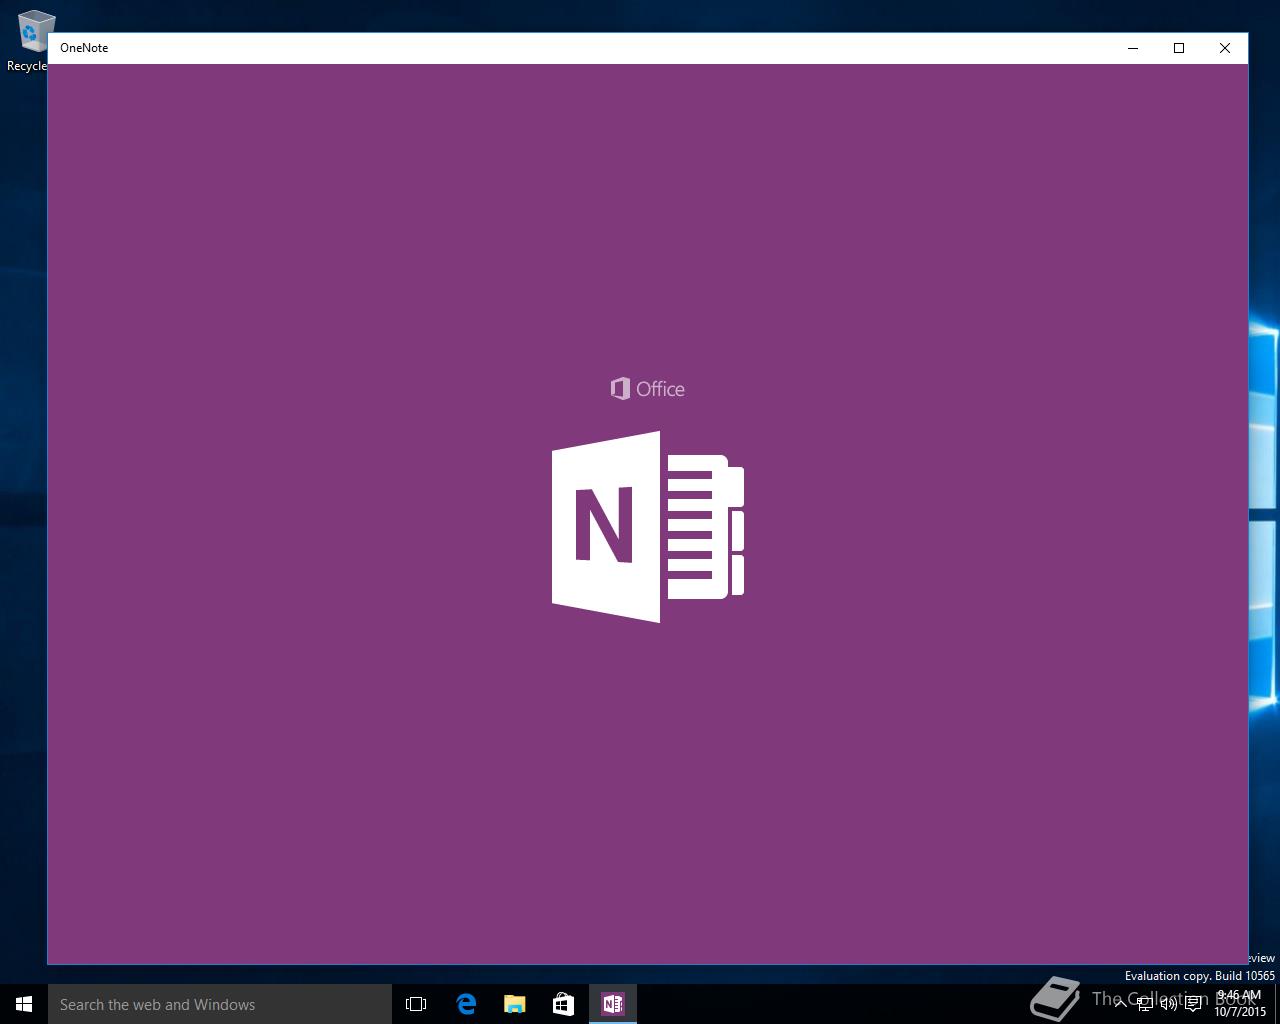Click the clock showing 9:46 AM
This screenshot has height=1024, width=1280.
click(1240, 1004)
